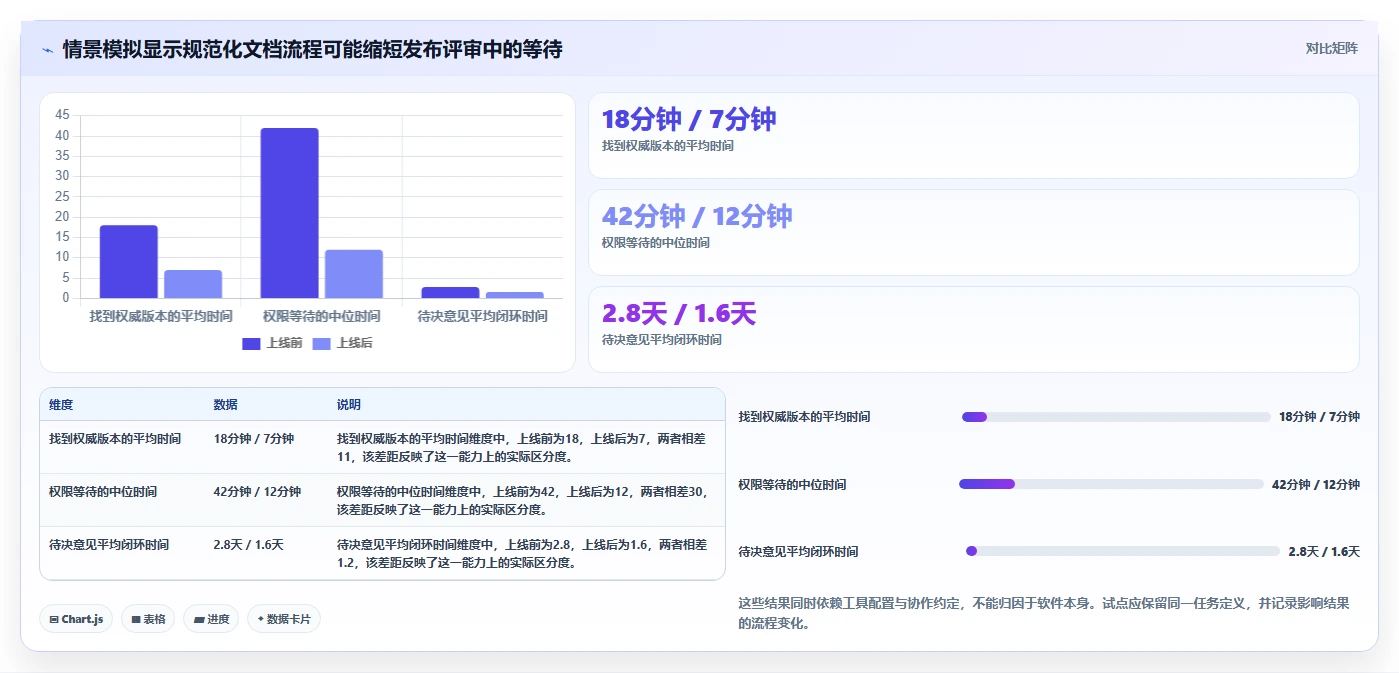Click the tall 上线前 bar for 权限等待的中位时间

290,213
